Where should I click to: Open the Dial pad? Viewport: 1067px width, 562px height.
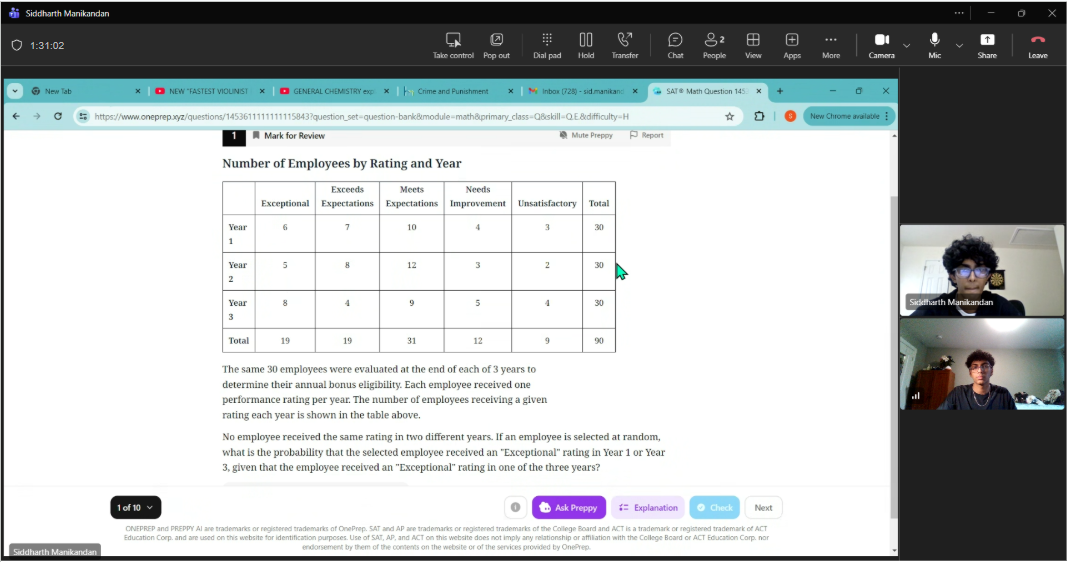547,46
